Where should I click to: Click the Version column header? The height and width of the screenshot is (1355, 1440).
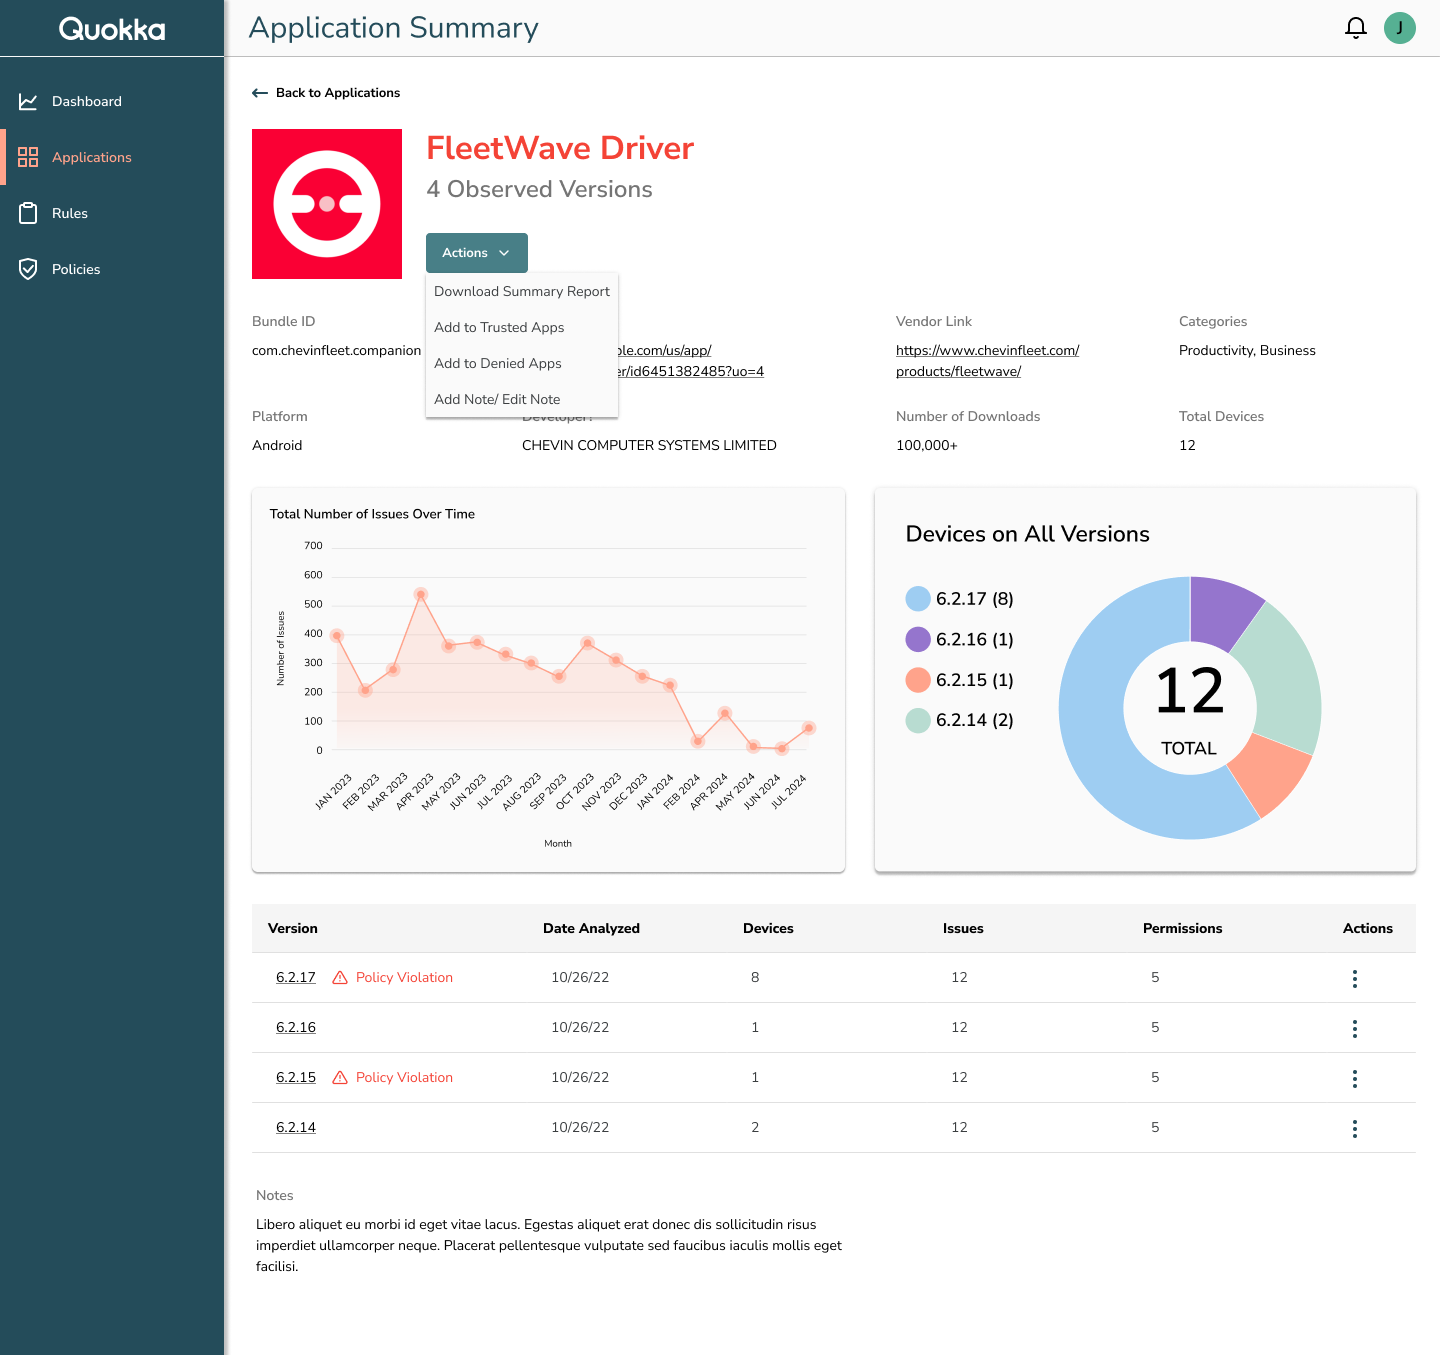(x=293, y=928)
